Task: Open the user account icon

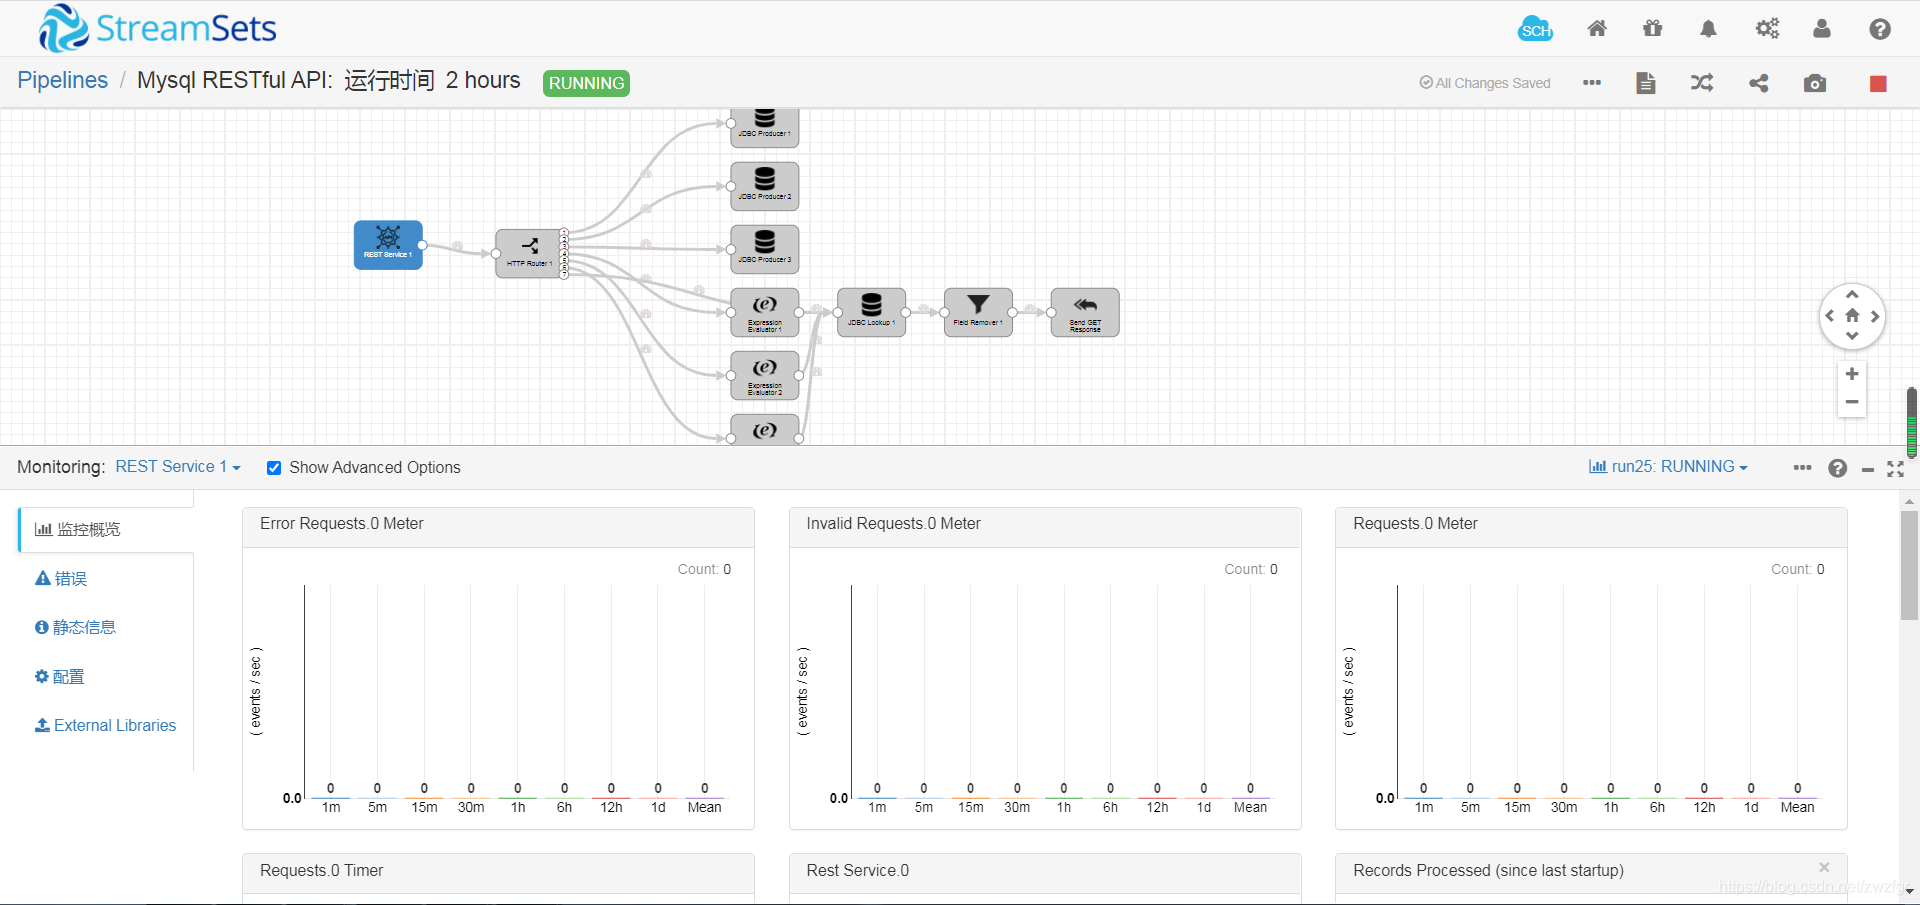Action: 1822,29
